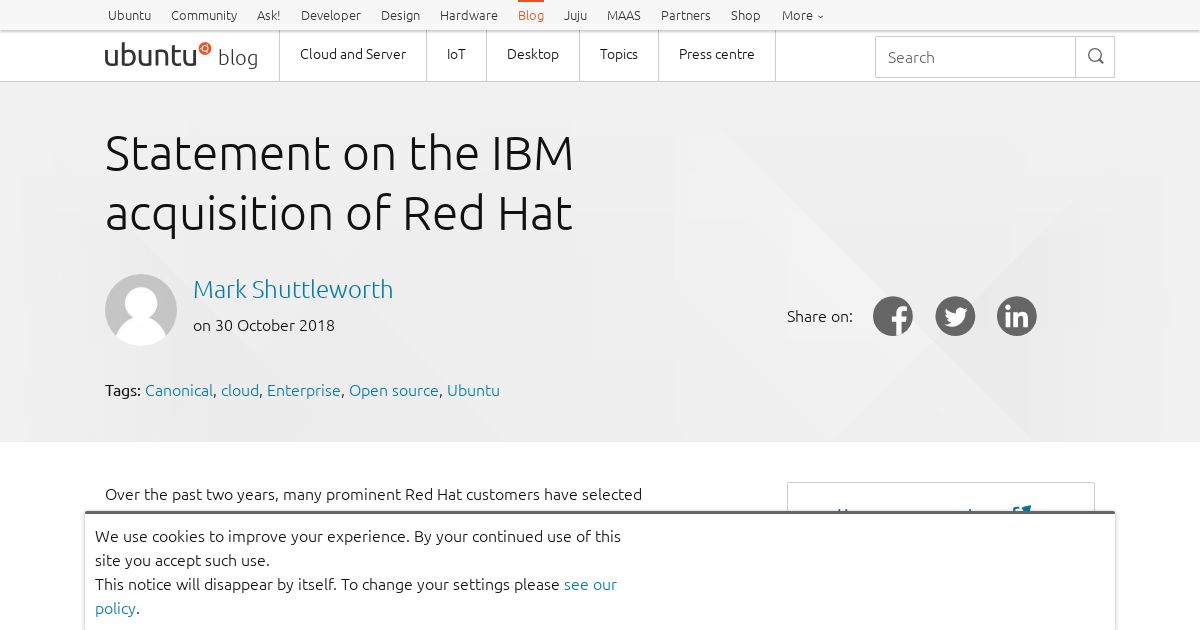Share the article on LinkedIn

pos(1017,316)
